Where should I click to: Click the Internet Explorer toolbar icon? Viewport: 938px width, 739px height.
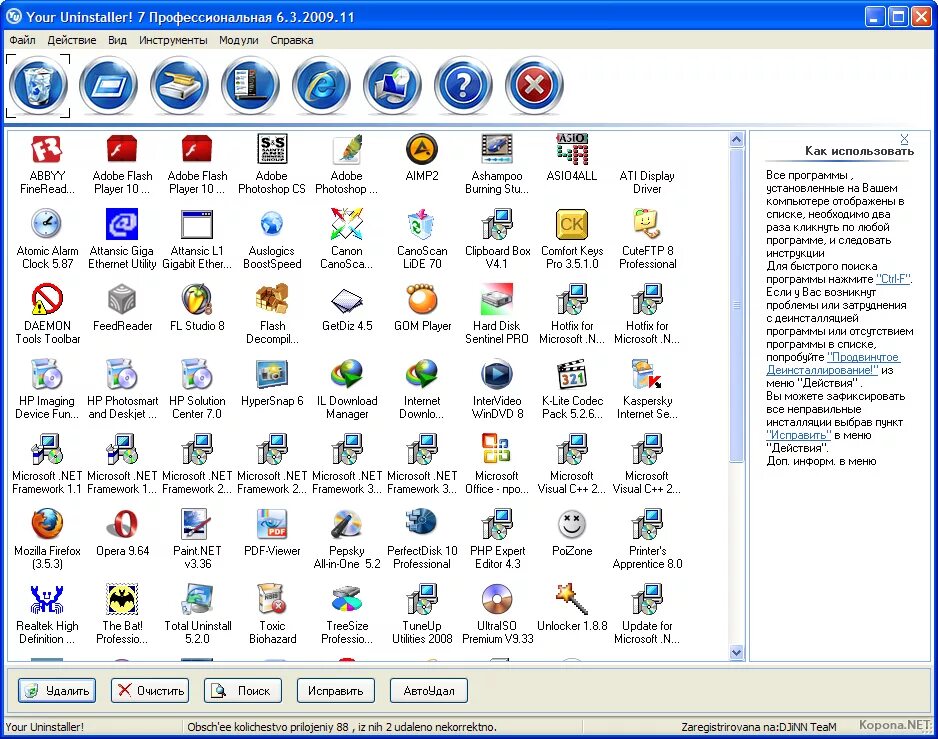[322, 86]
